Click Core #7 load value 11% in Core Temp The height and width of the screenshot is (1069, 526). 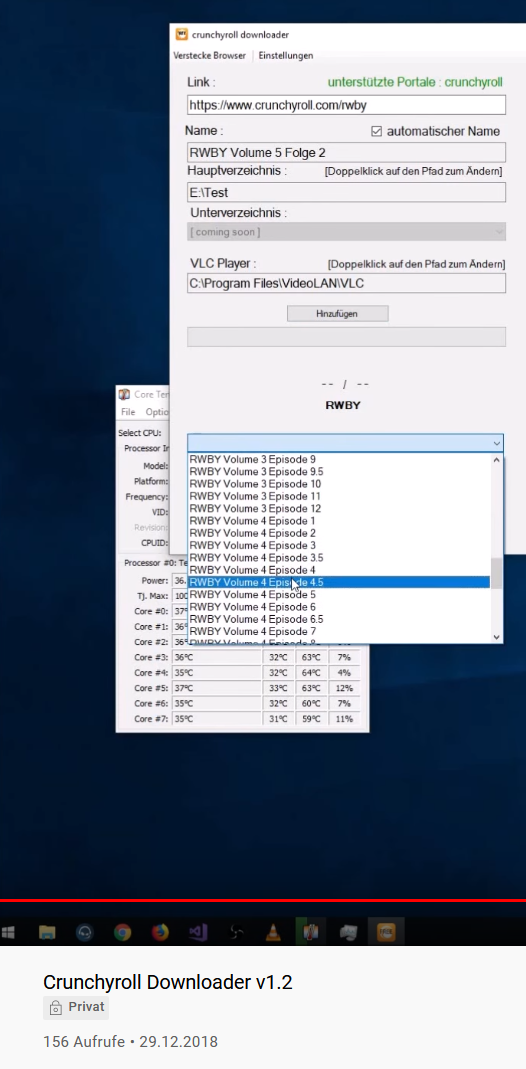(x=345, y=719)
